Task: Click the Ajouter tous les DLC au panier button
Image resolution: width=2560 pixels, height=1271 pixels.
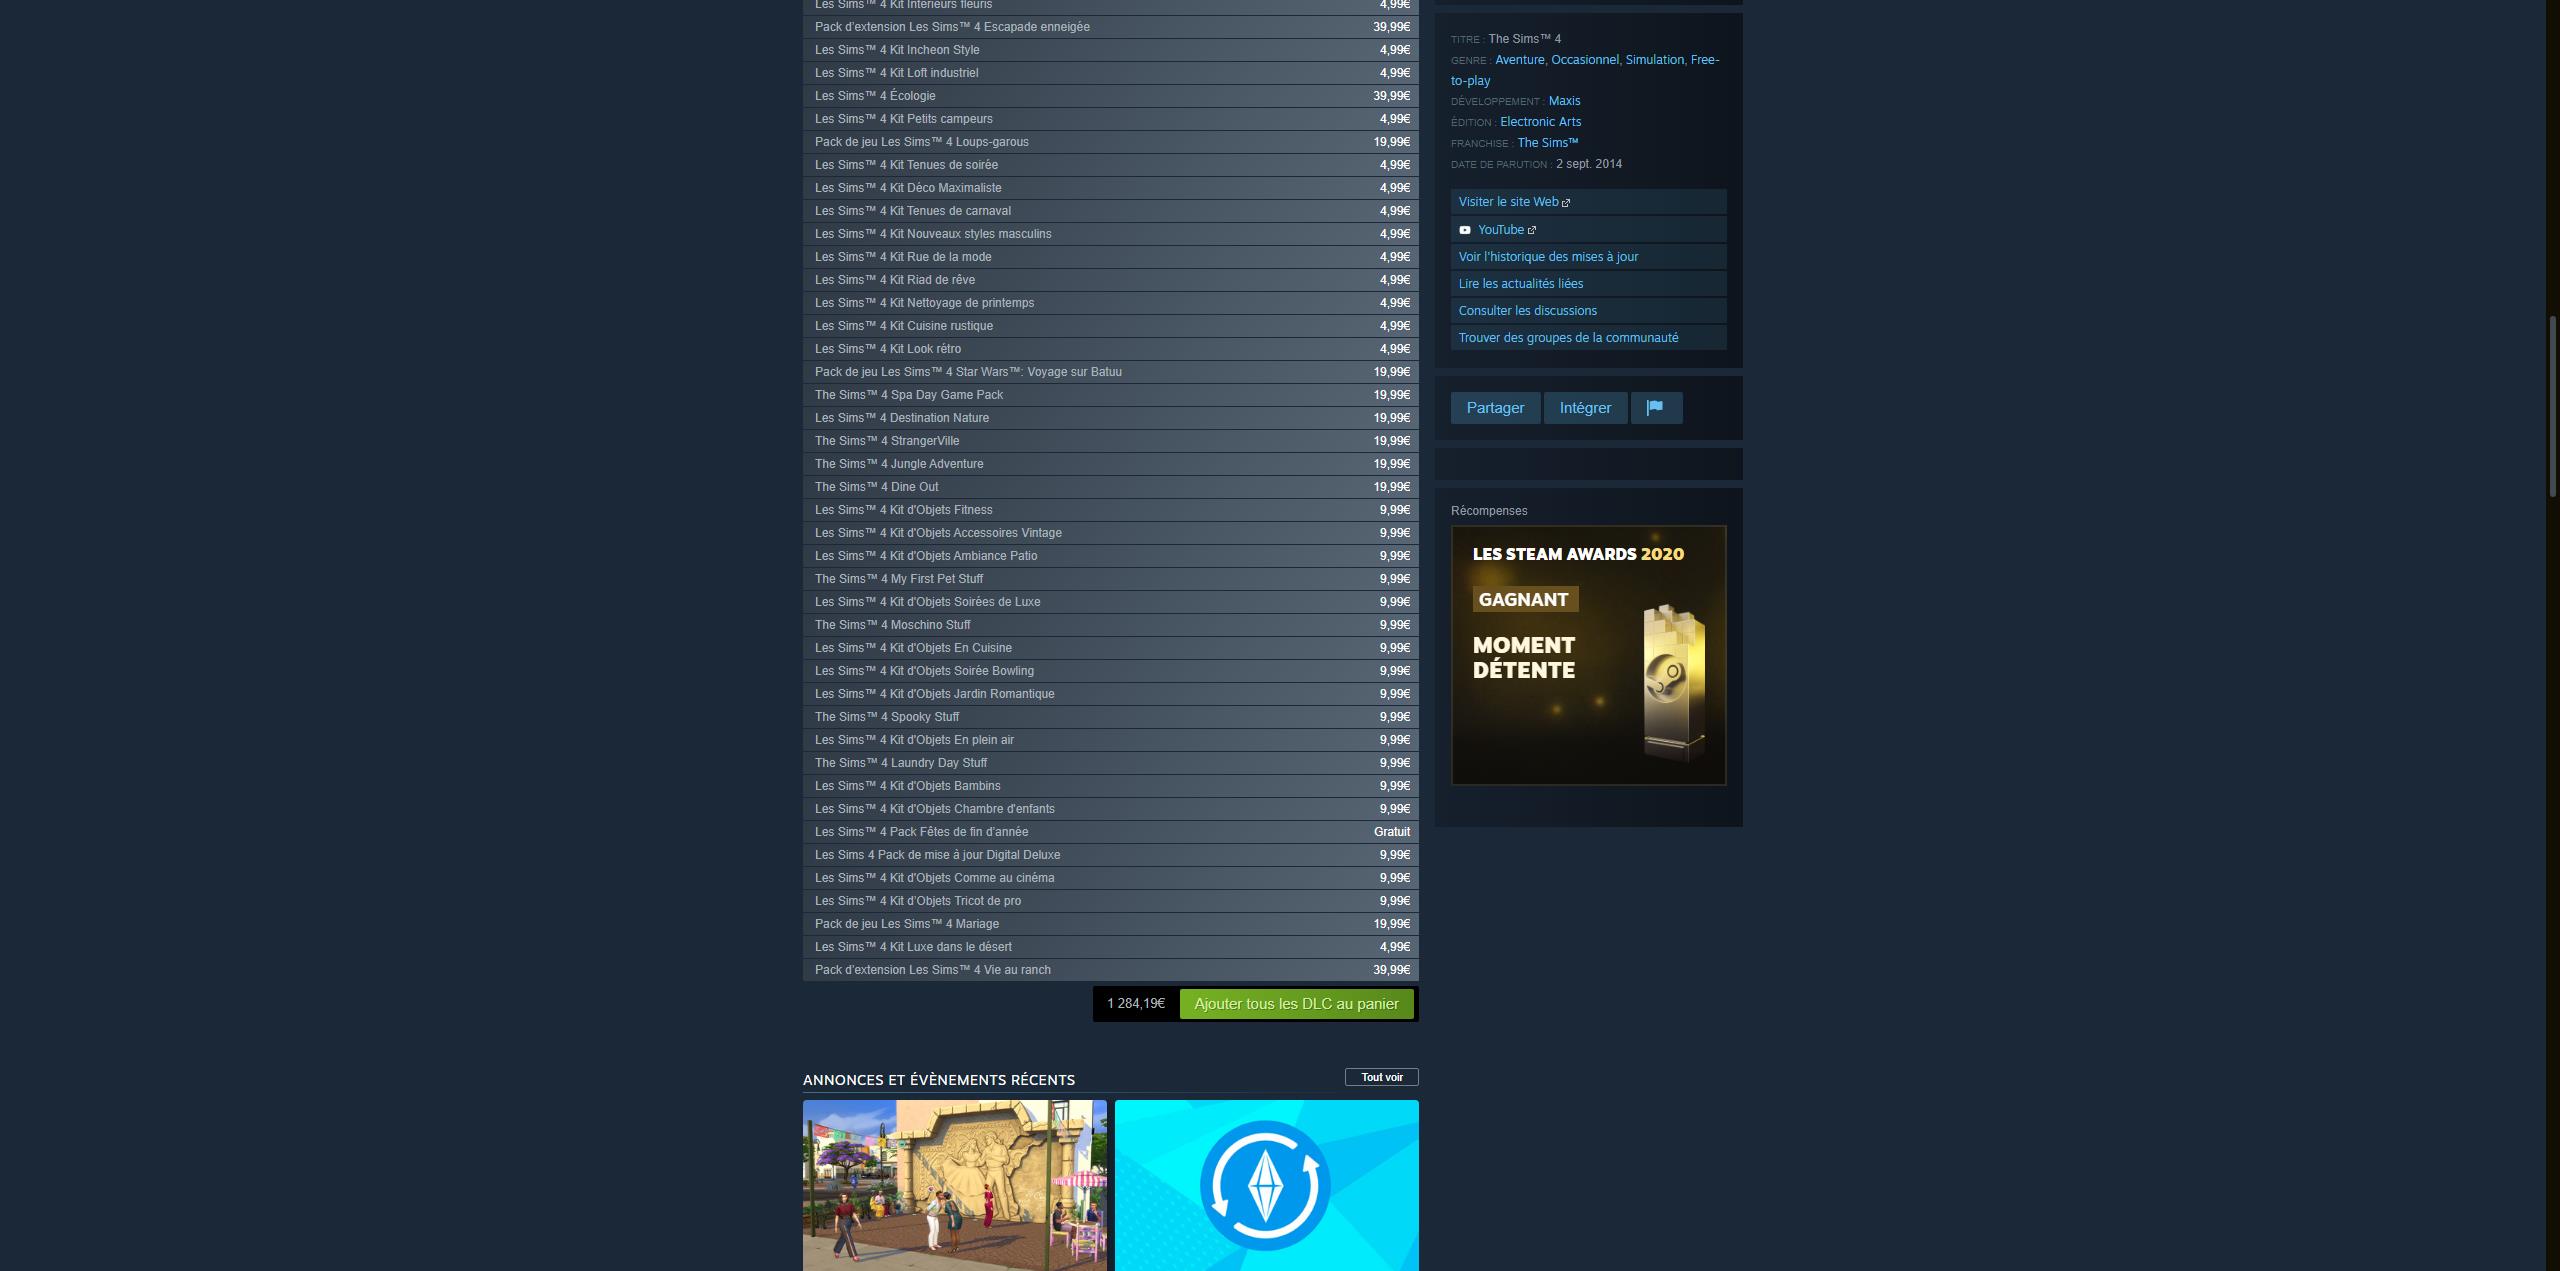Action: coord(1296,1003)
